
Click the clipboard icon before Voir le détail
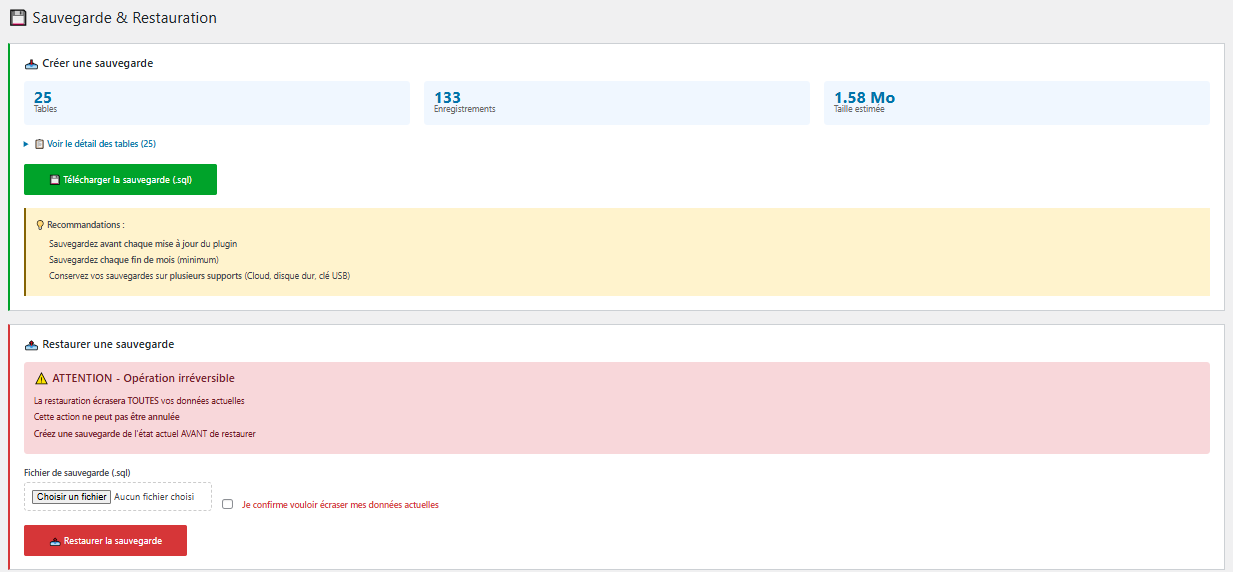point(40,144)
